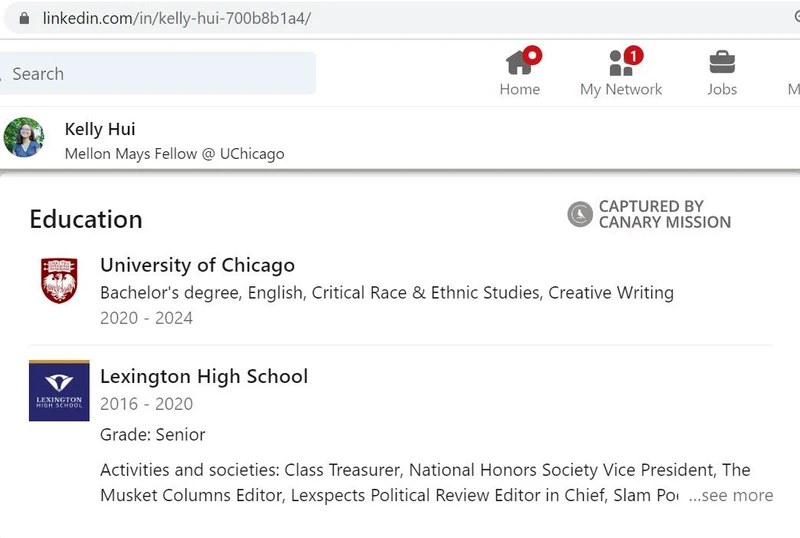Expand activities with ...see more
Screen dimensions: 800x538
point(731,495)
